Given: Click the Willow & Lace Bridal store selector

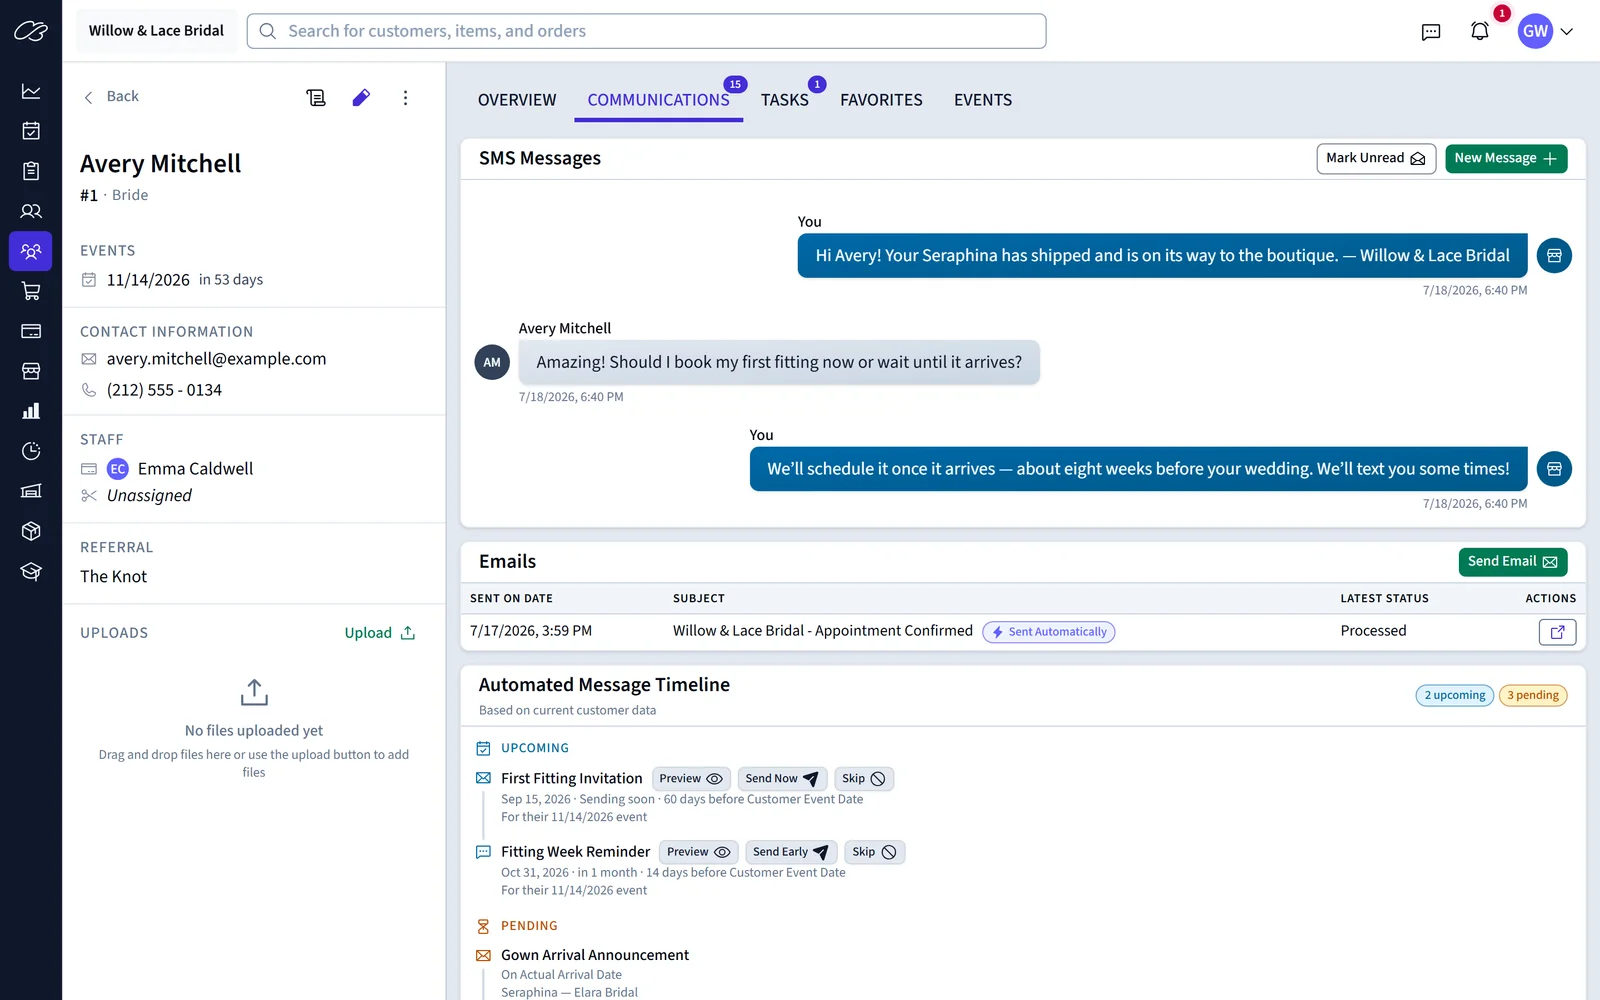Looking at the screenshot, I should (156, 31).
